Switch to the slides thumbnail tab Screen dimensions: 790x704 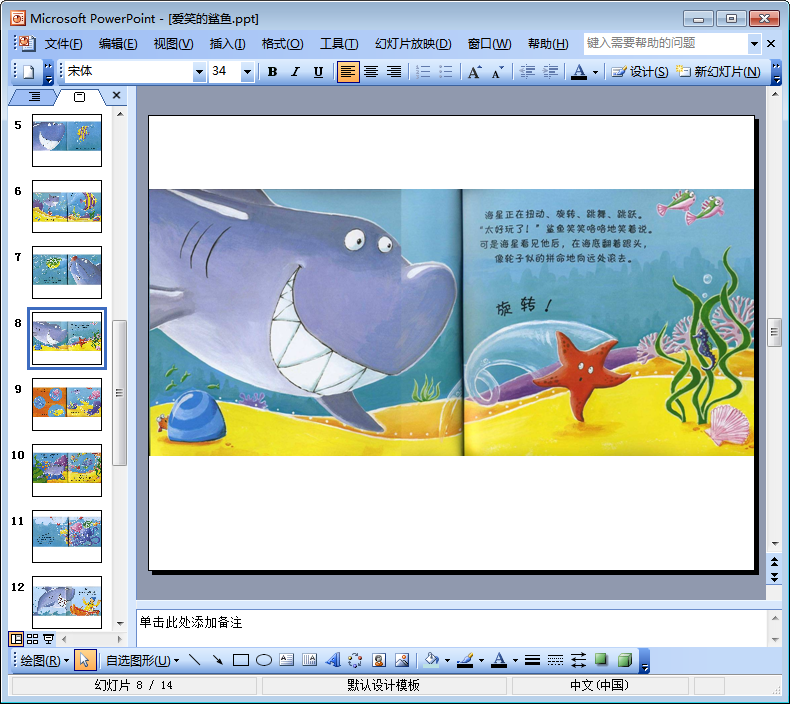(x=80, y=96)
